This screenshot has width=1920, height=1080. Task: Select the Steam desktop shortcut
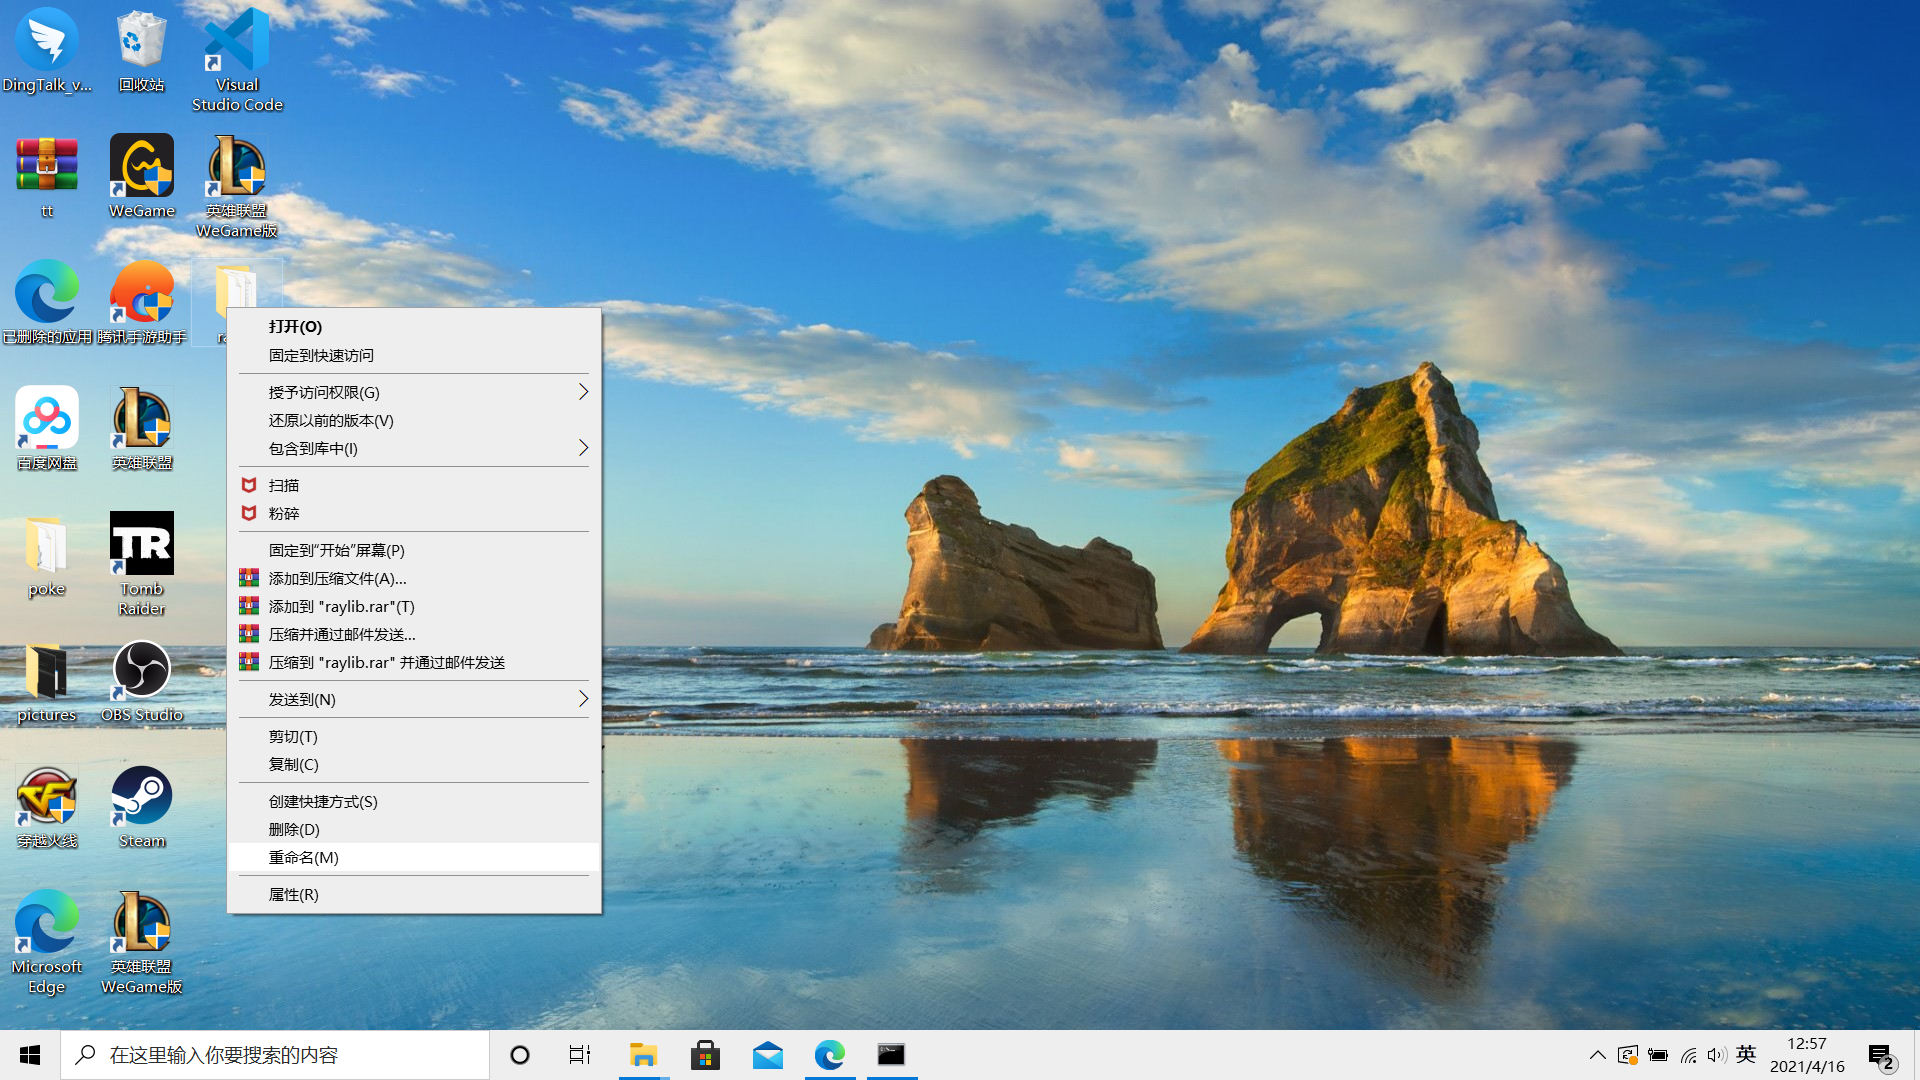tap(141, 797)
